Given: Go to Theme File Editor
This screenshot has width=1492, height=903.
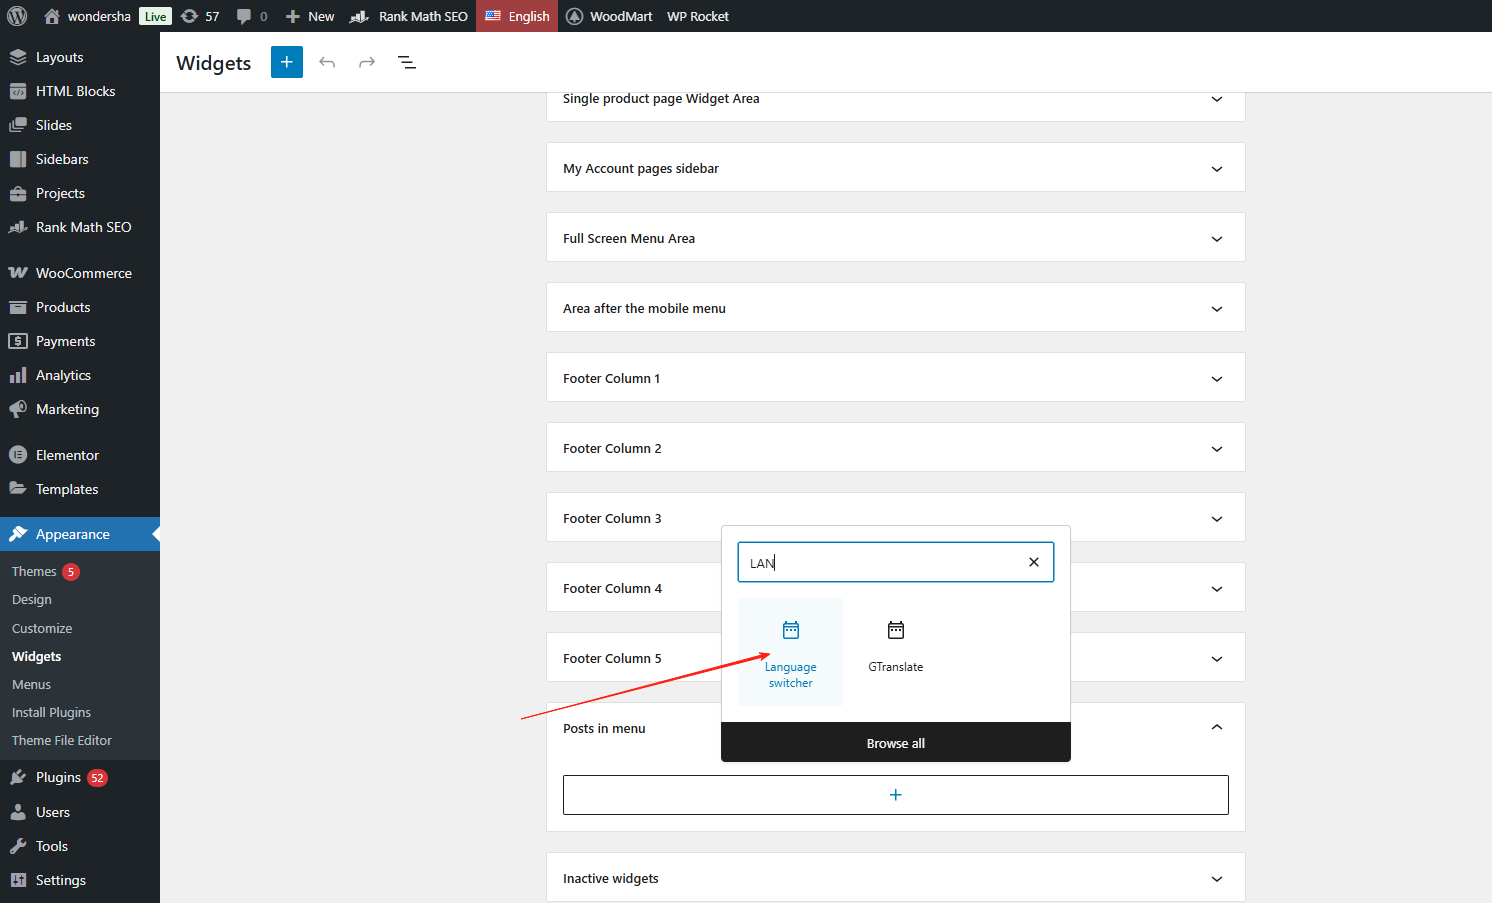Looking at the screenshot, I should 62,740.
